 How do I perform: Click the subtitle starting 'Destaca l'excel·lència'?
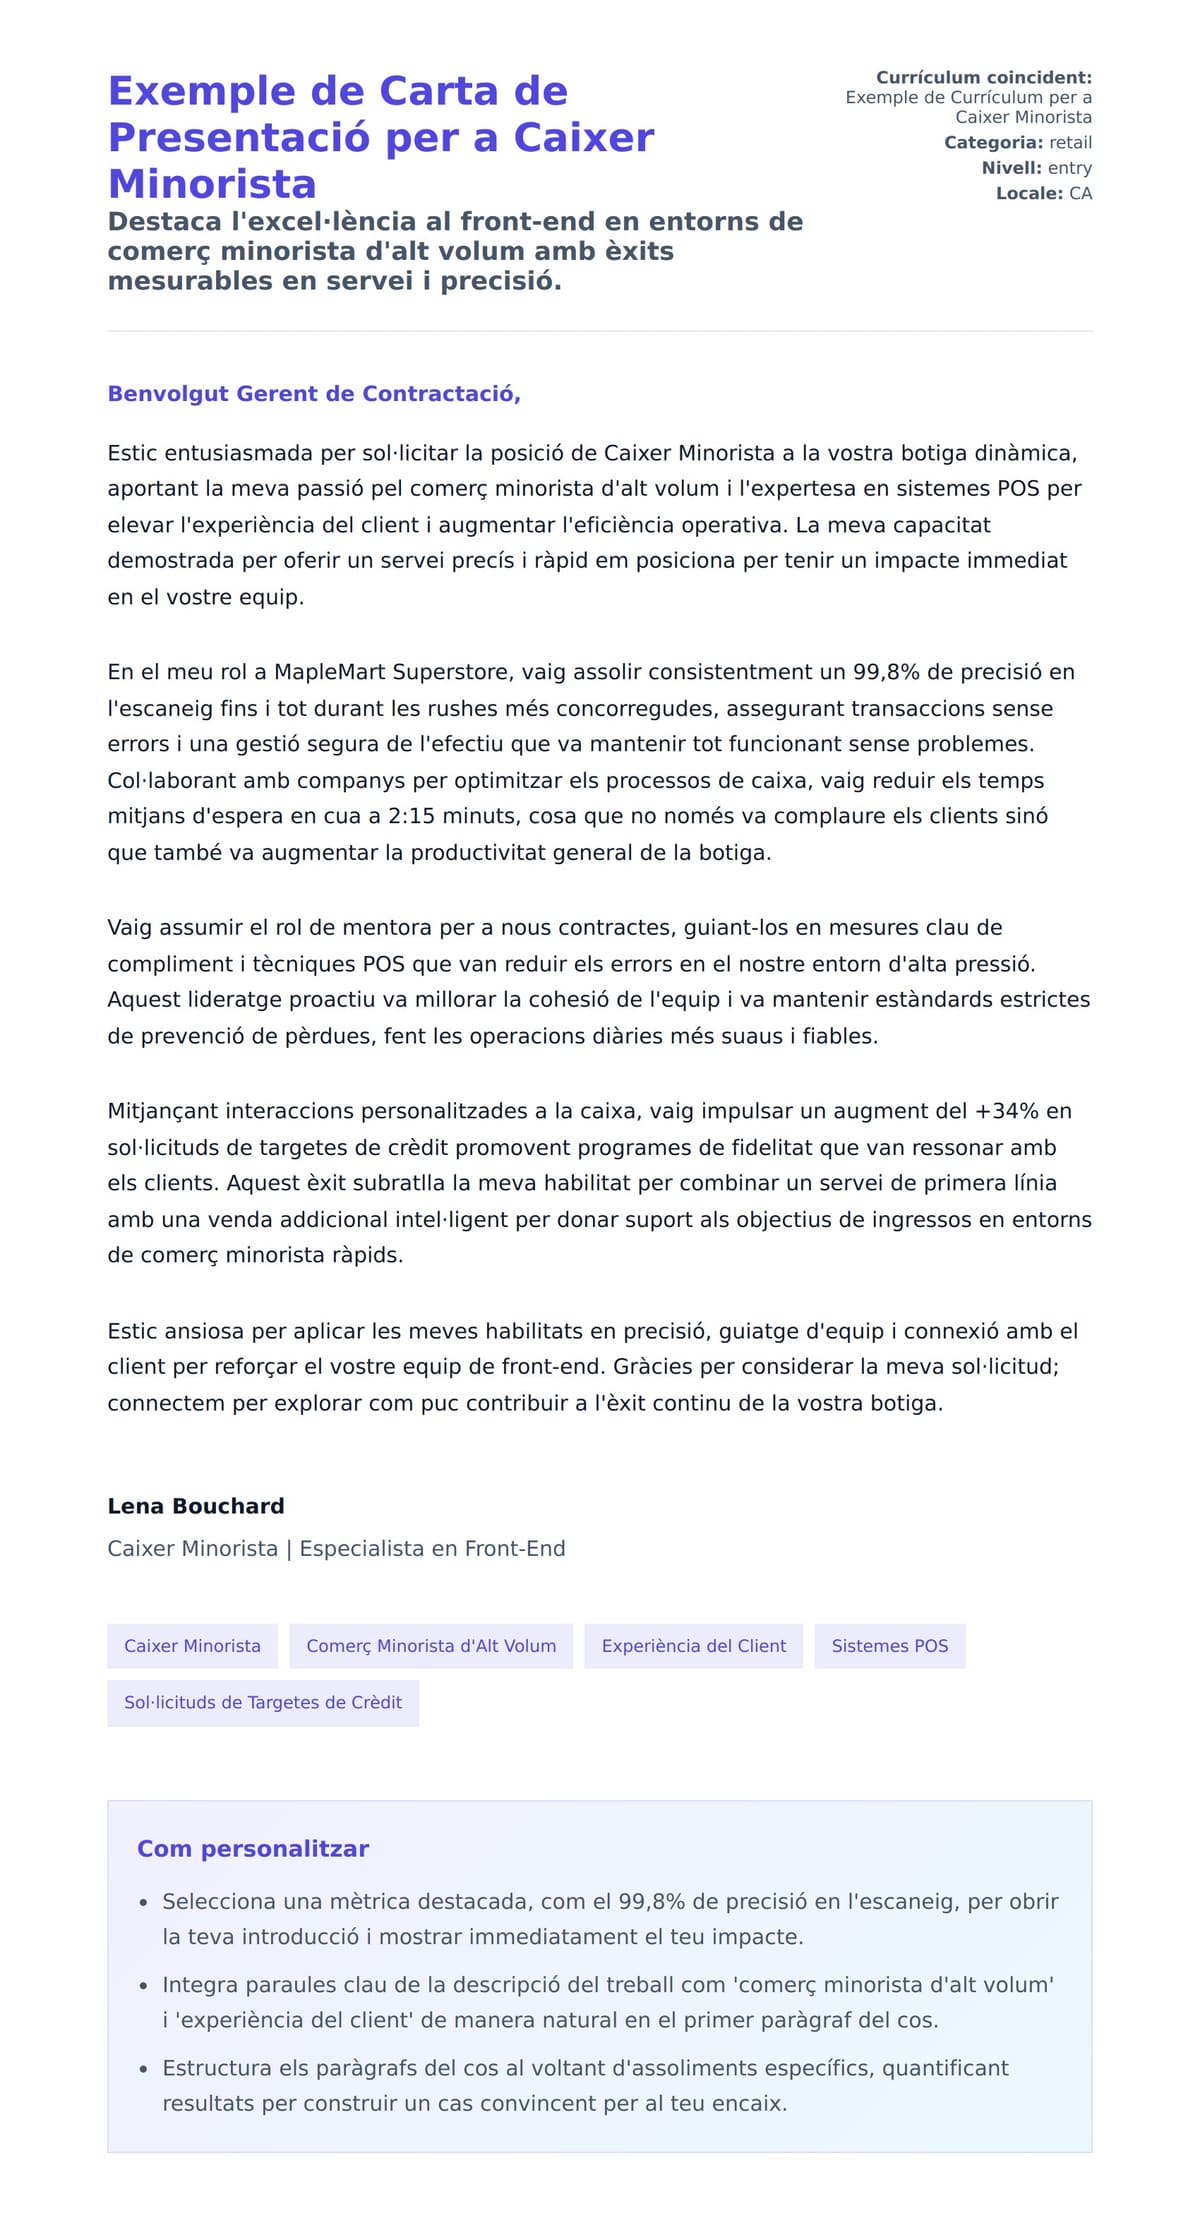click(x=455, y=251)
